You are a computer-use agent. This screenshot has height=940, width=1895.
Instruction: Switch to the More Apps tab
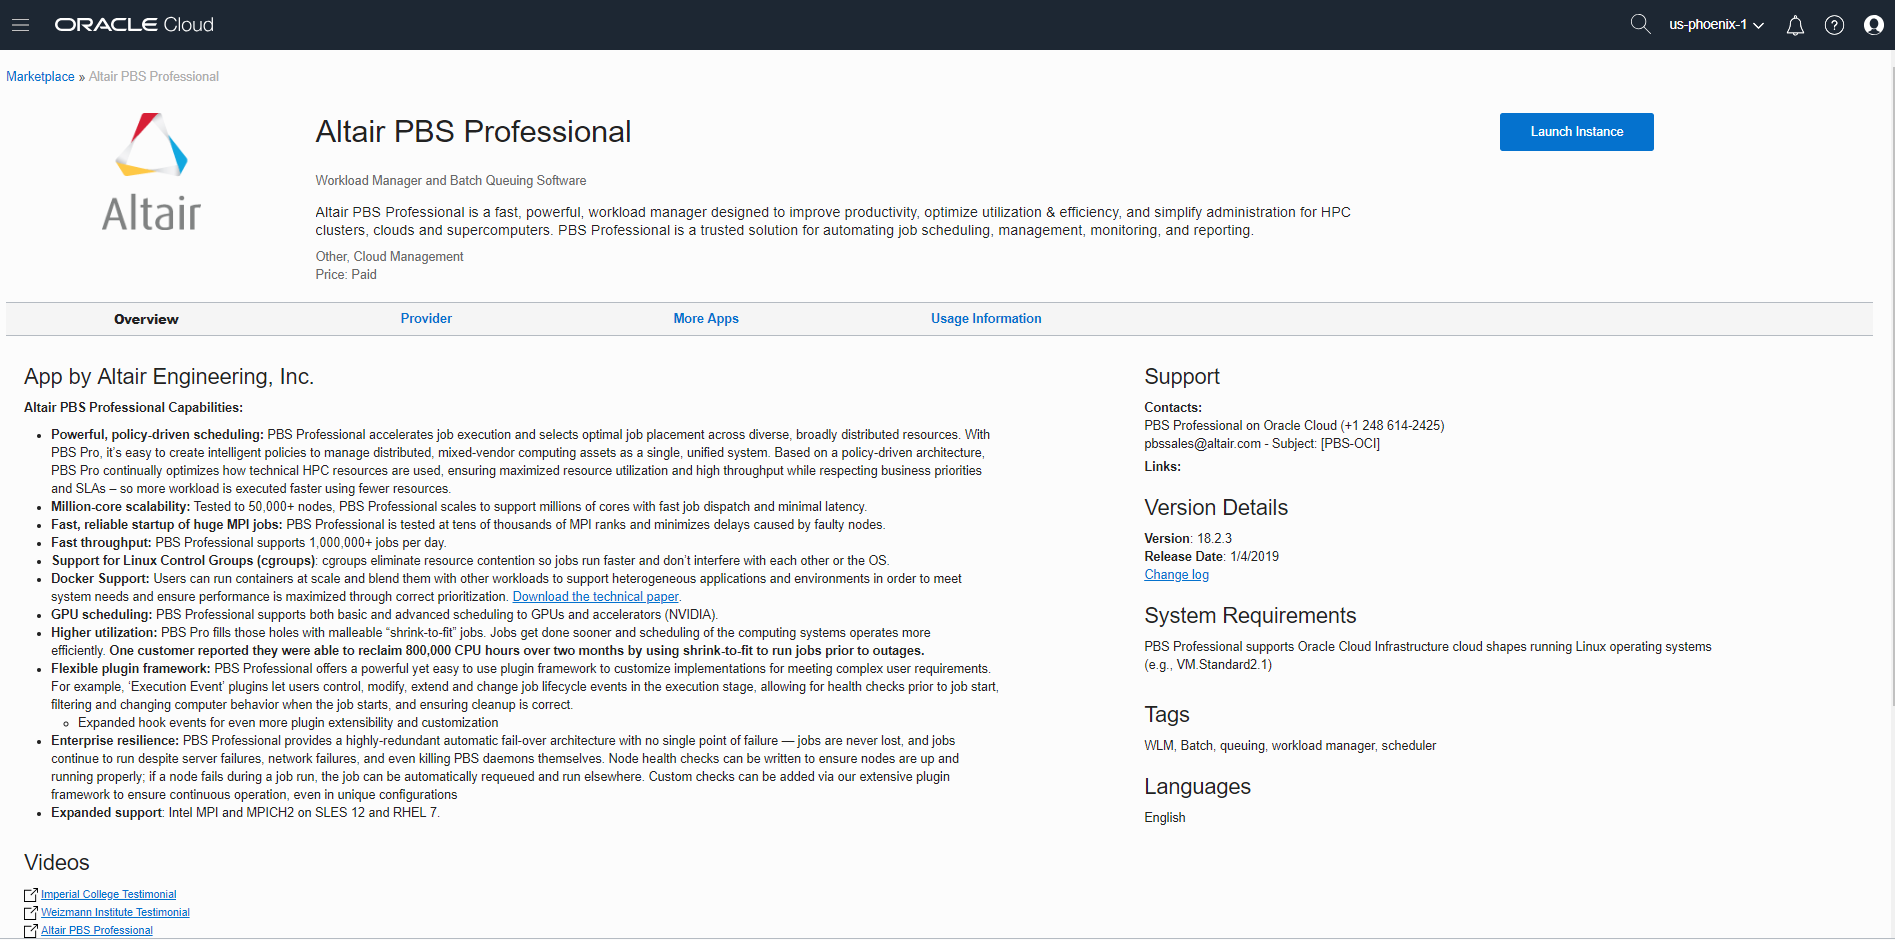click(x=706, y=319)
